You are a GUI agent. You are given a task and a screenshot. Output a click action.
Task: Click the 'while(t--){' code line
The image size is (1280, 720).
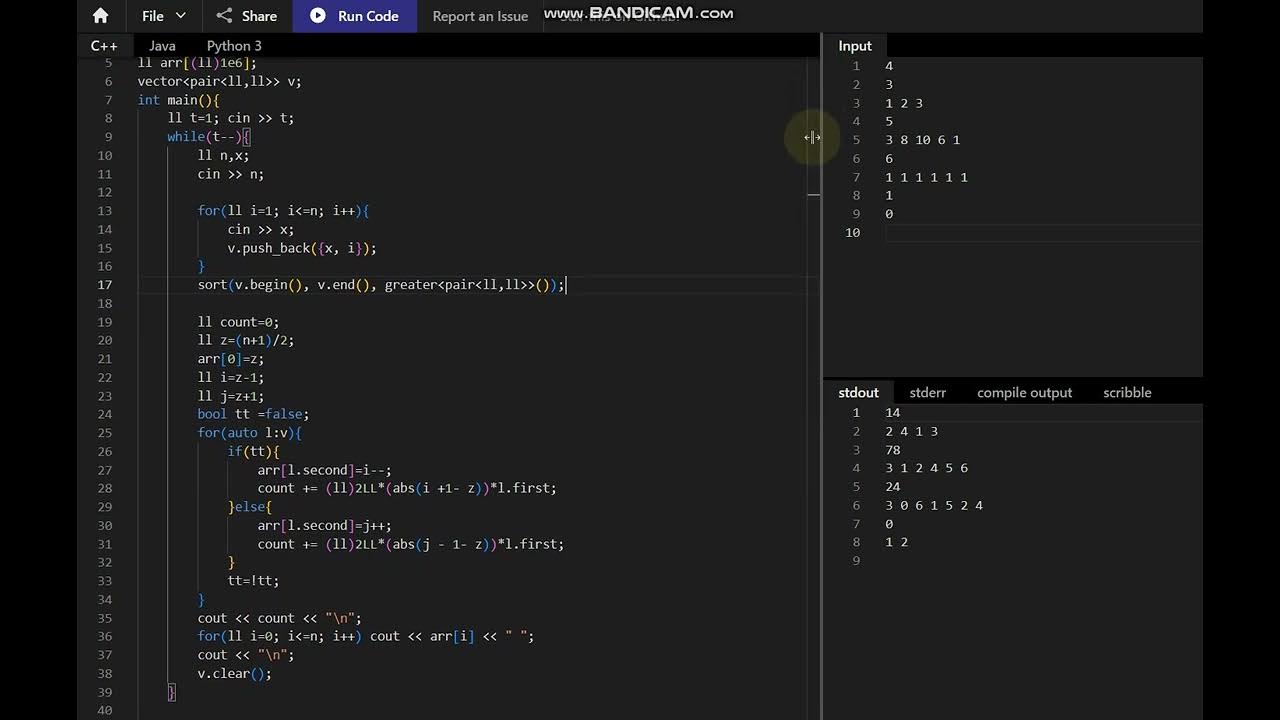(x=208, y=137)
